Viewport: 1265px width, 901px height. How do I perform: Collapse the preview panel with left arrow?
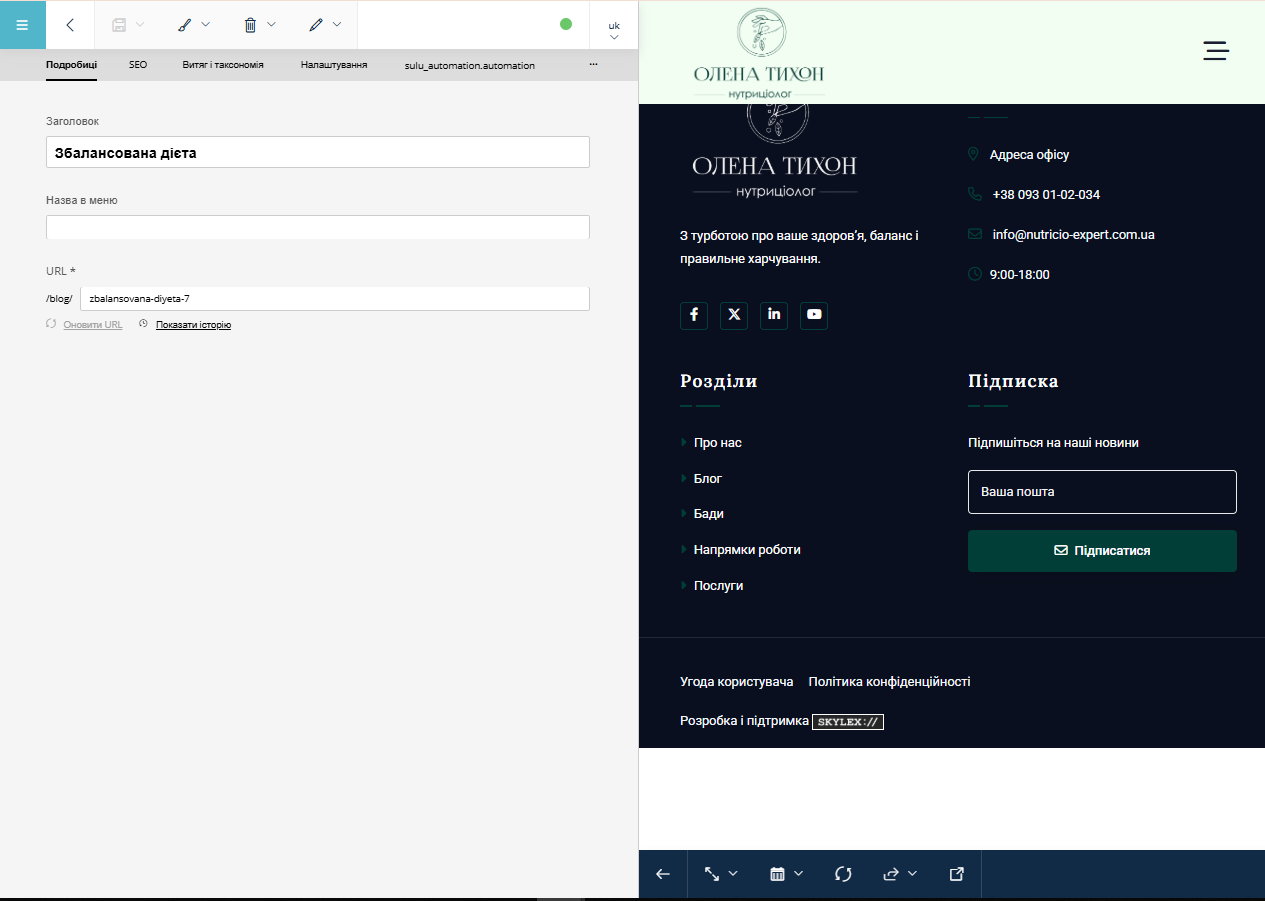tap(663, 874)
